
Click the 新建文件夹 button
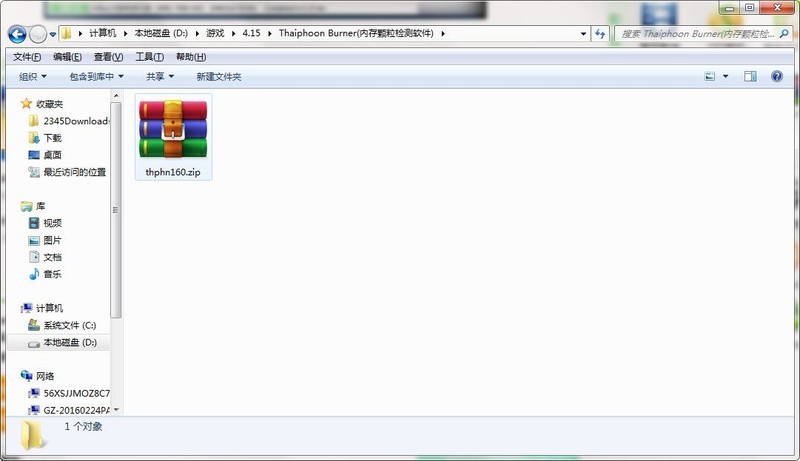coord(219,76)
